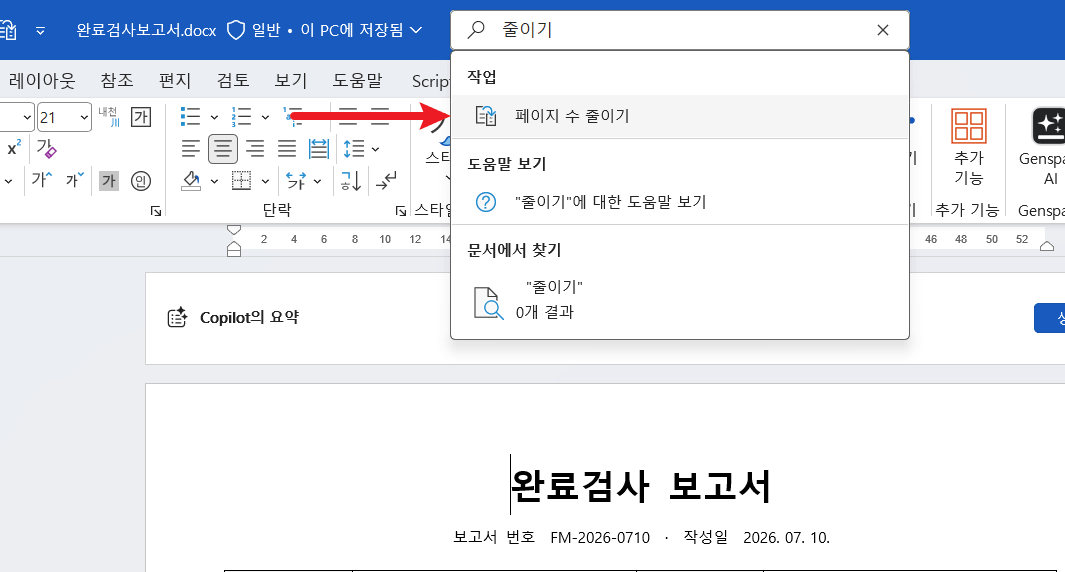Increase font size with grow icon
The height and width of the screenshot is (572, 1065).
tap(41, 180)
